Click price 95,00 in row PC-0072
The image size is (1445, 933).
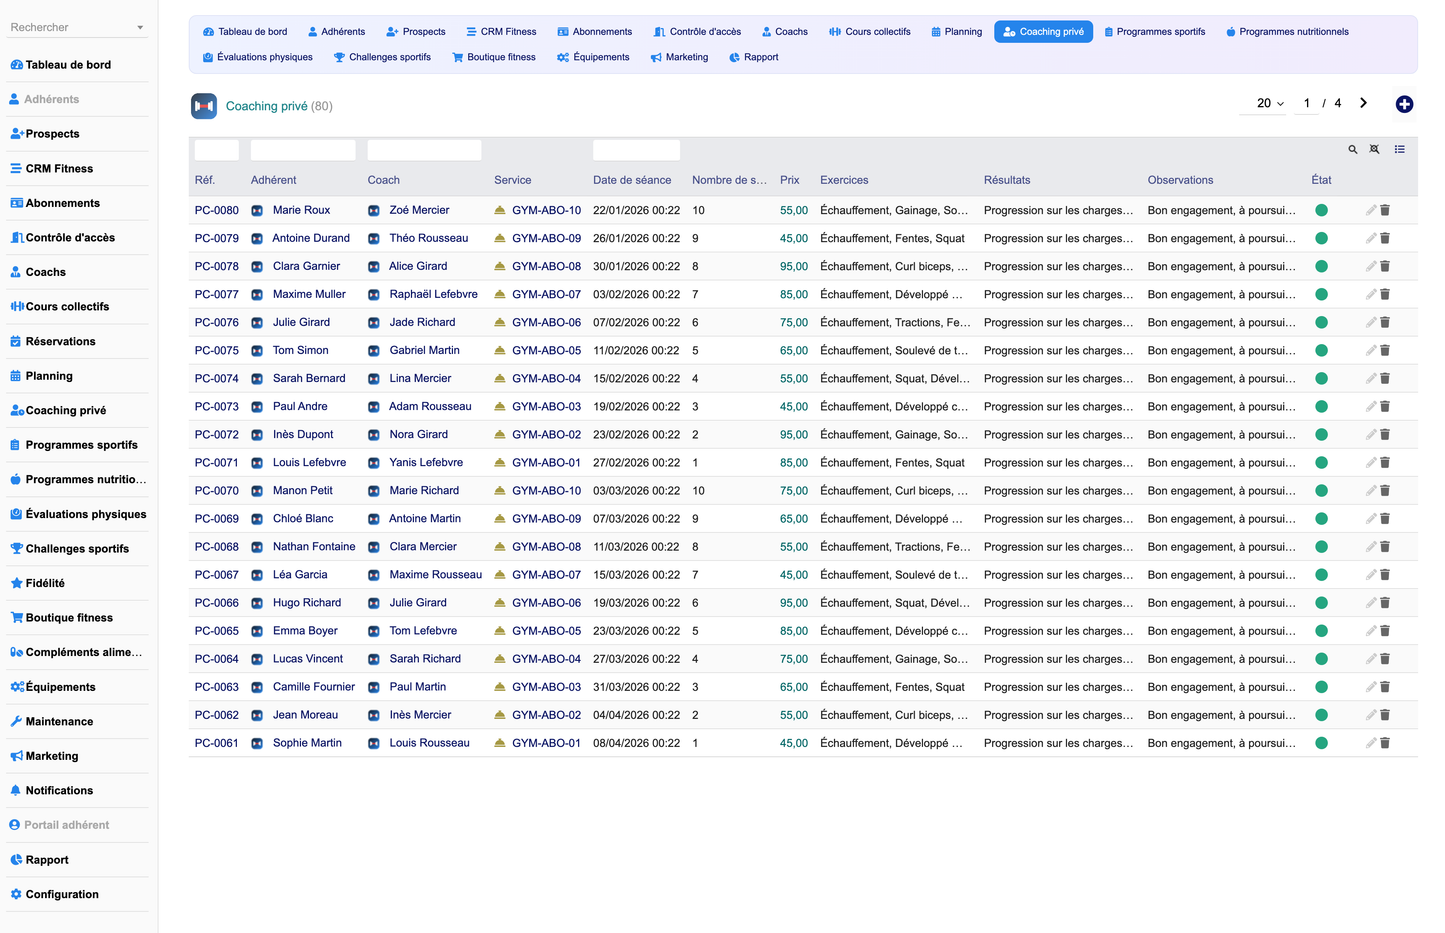[x=794, y=434]
